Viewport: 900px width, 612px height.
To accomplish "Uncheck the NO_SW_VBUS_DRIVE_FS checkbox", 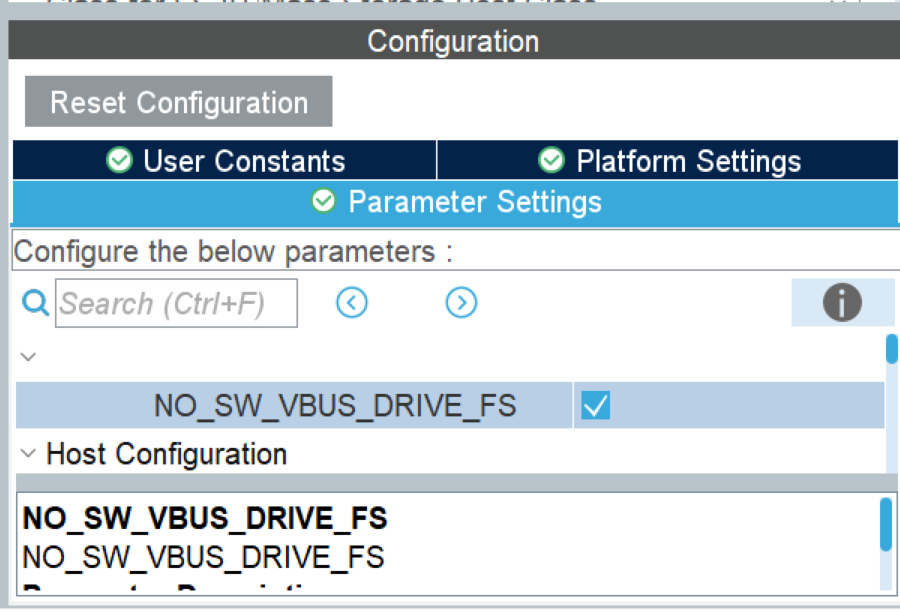I will pyautogui.click(x=594, y=405).
